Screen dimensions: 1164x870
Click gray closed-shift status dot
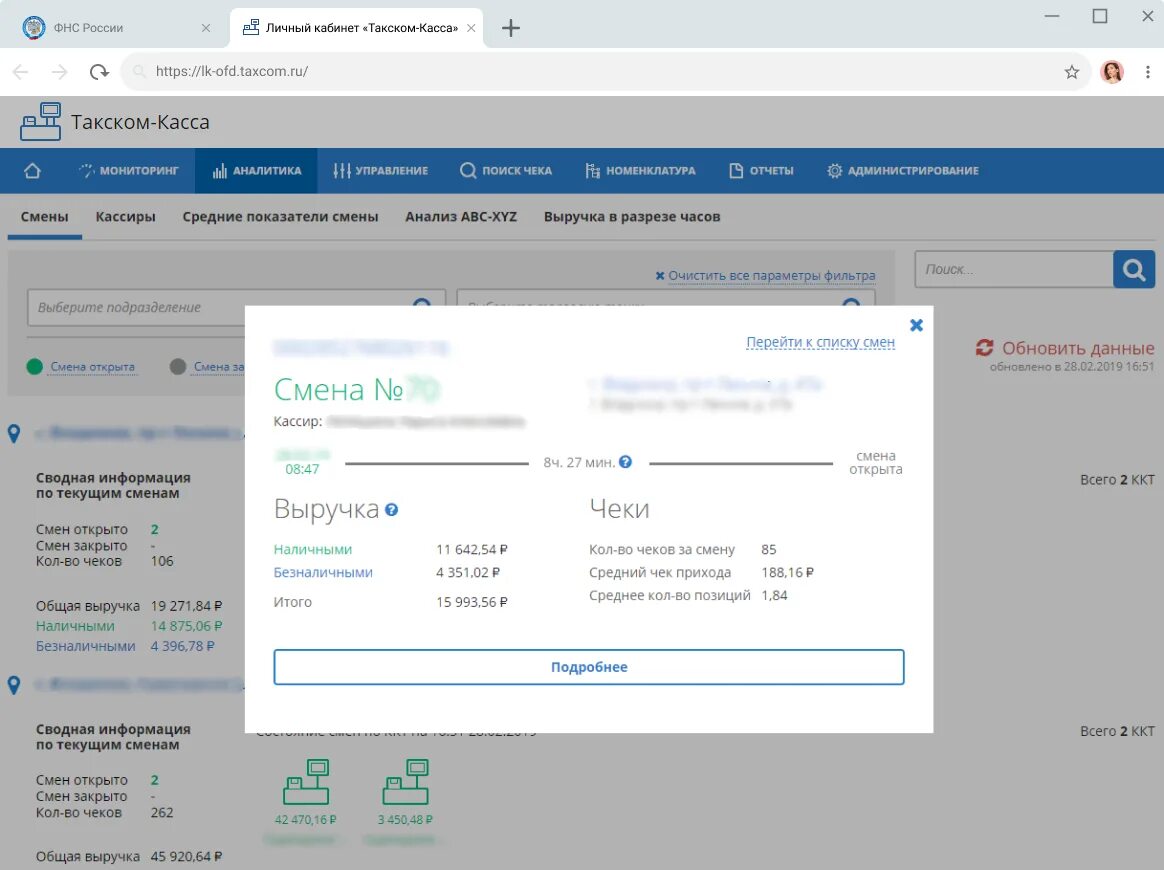[x=177, y=367]
